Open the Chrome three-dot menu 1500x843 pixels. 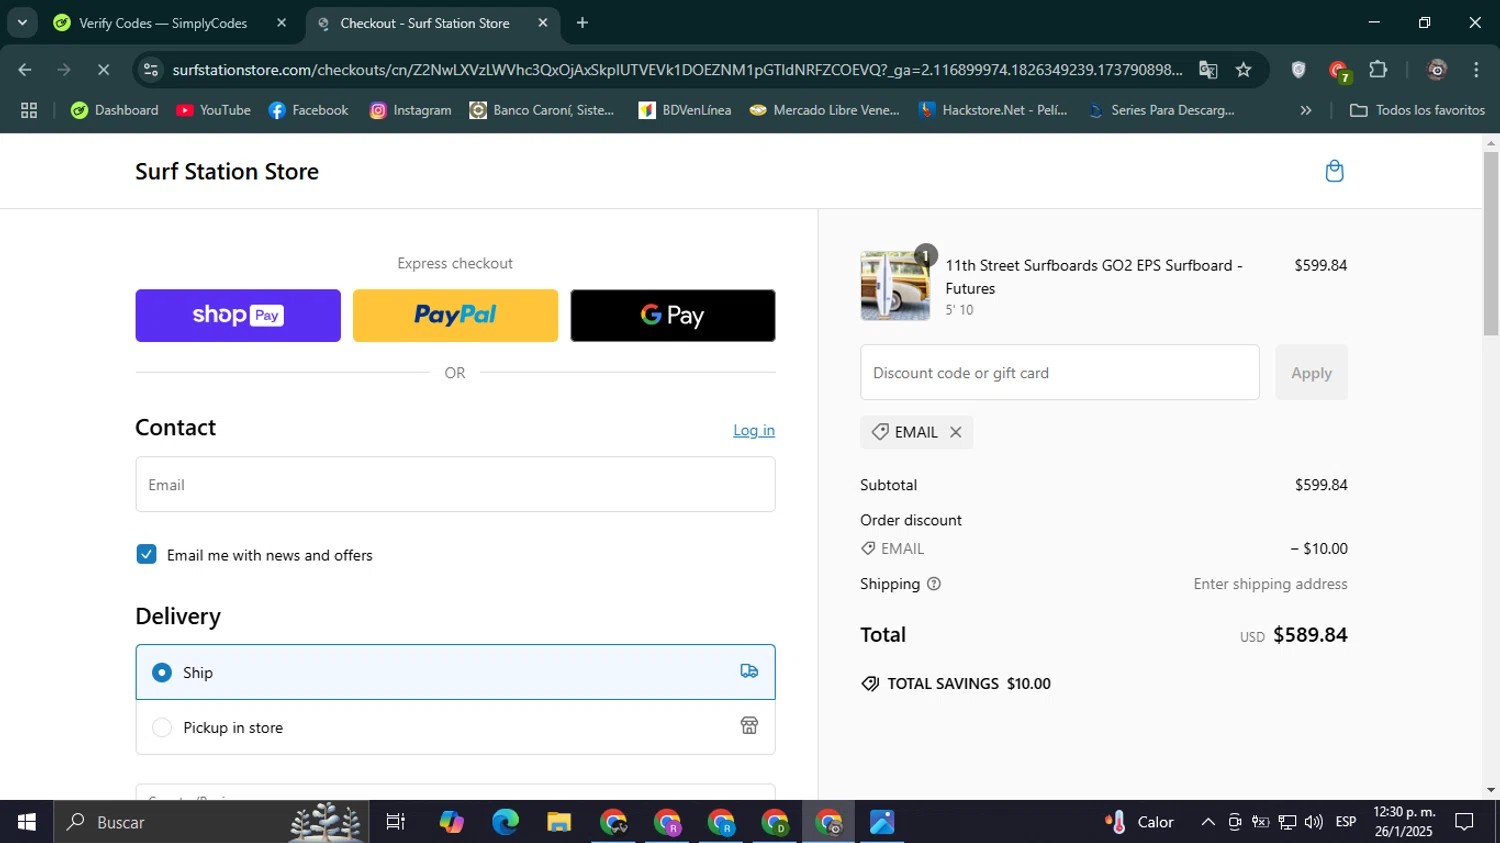click(x=1476, y=69)
